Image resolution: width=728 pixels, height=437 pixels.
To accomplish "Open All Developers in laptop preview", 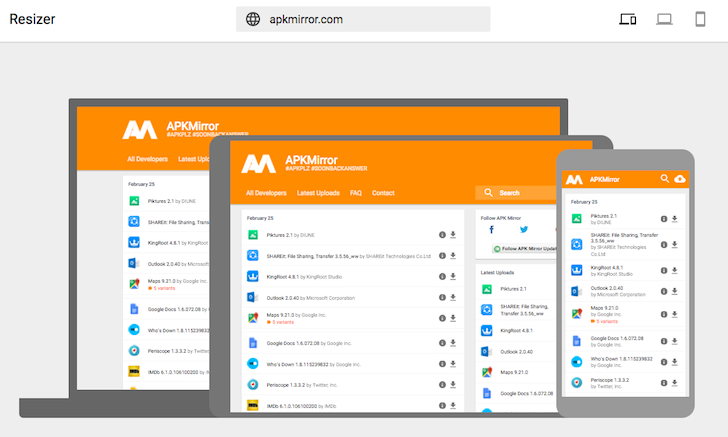I will (x=148, y=159).
